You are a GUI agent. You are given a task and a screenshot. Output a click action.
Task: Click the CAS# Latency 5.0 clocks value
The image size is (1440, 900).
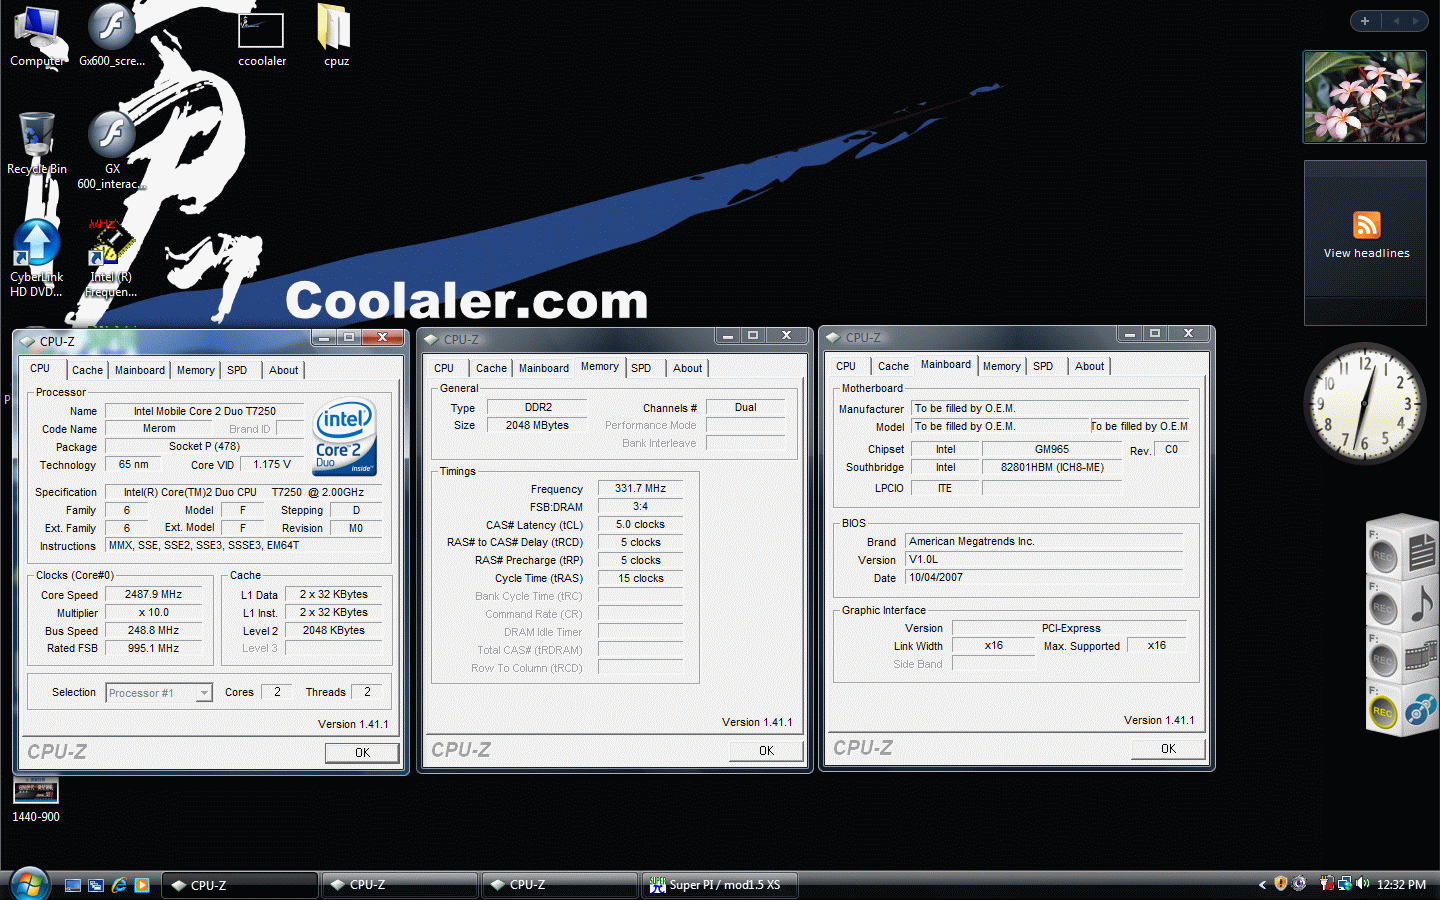click(640, 524)
